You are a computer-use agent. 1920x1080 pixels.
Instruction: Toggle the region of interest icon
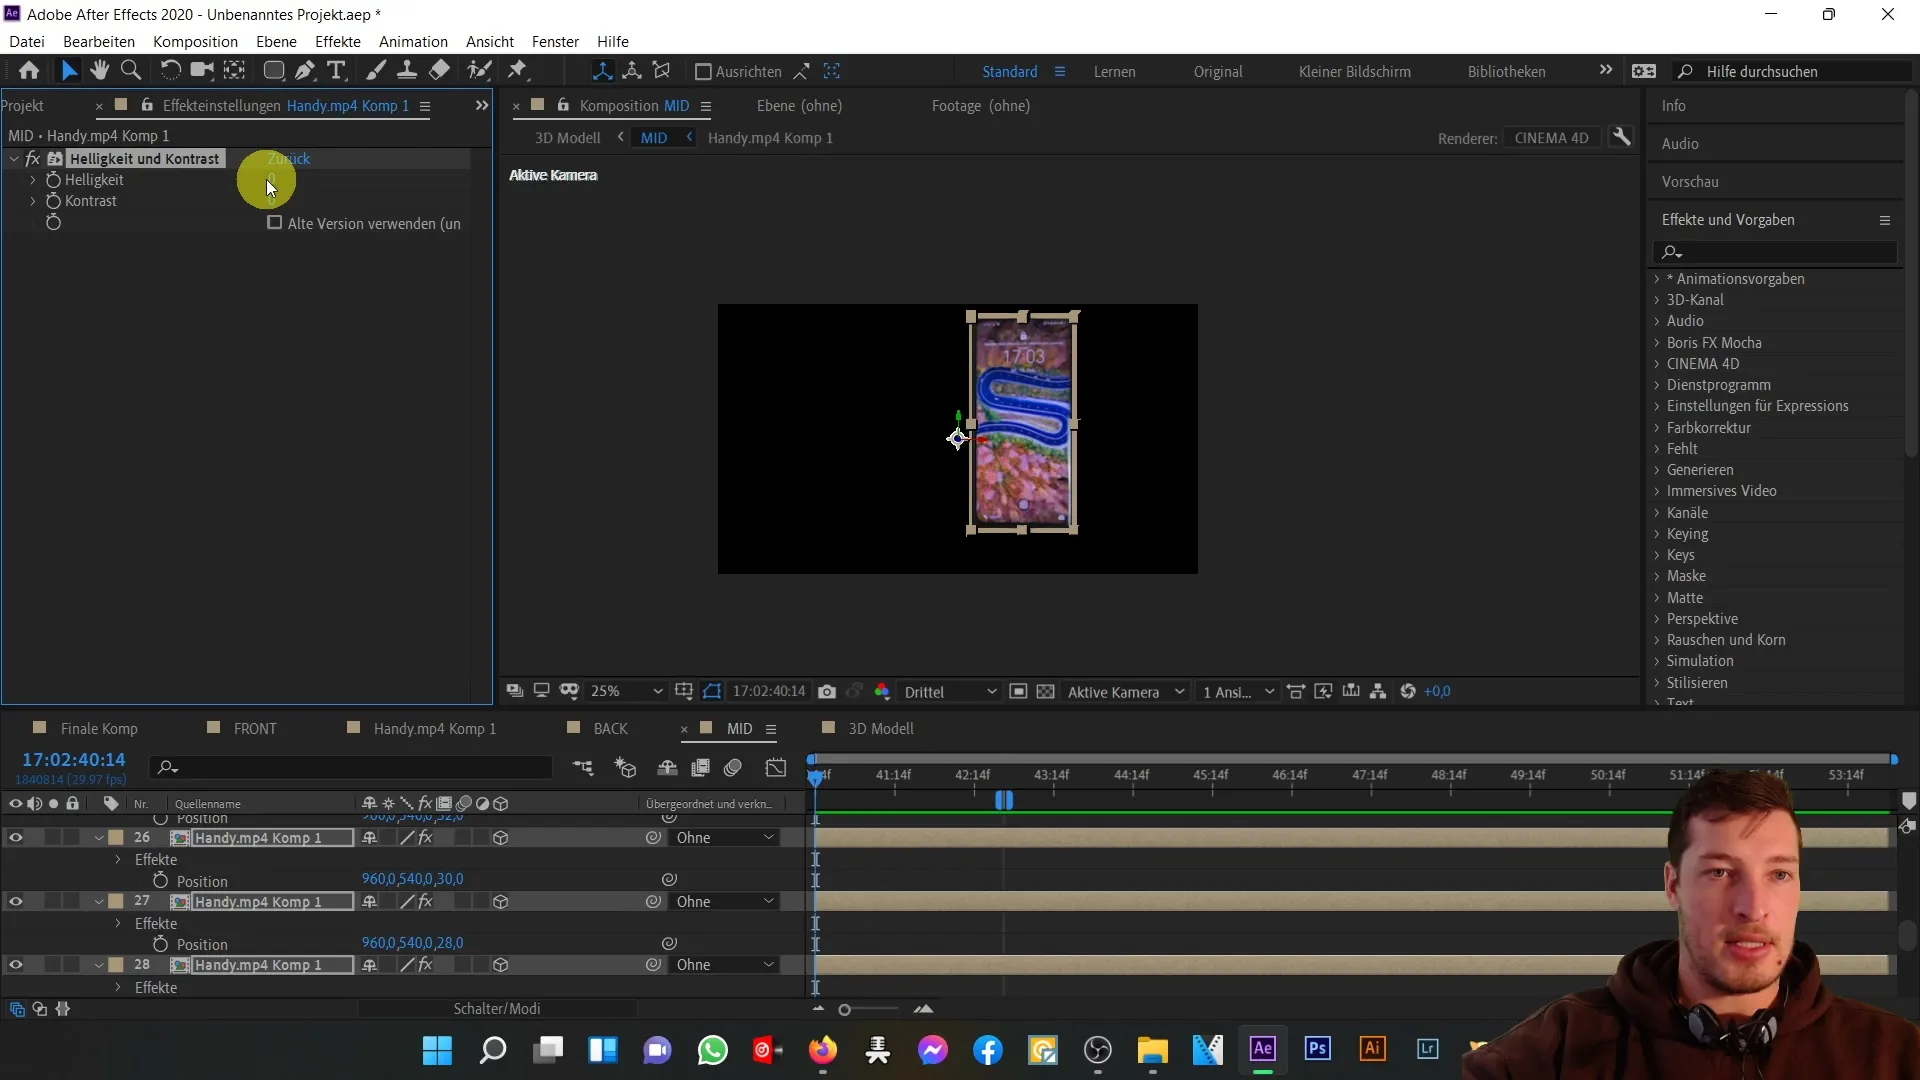click(x=1018, y=692)
